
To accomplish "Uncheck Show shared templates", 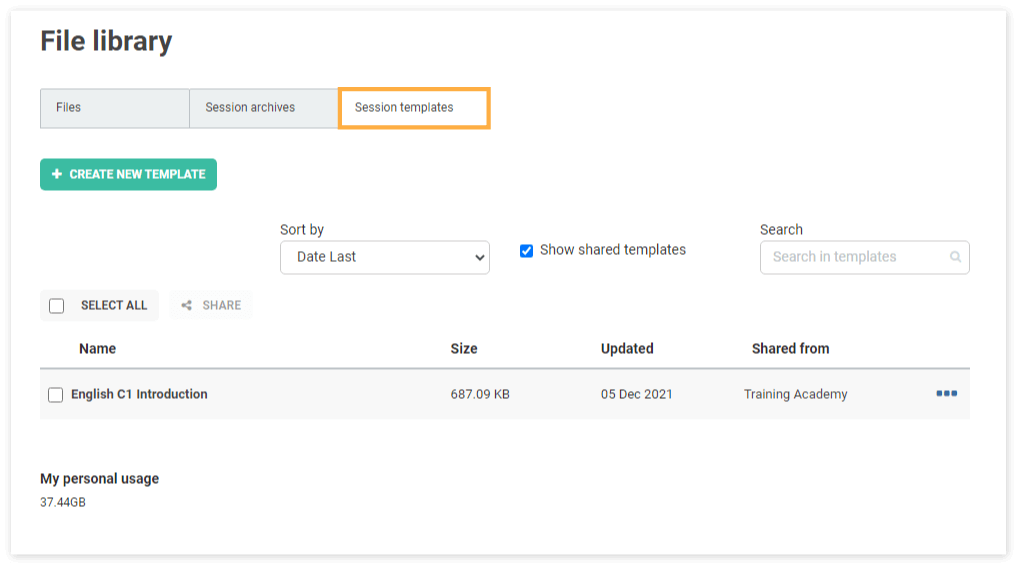I will (x=526, y=250).
